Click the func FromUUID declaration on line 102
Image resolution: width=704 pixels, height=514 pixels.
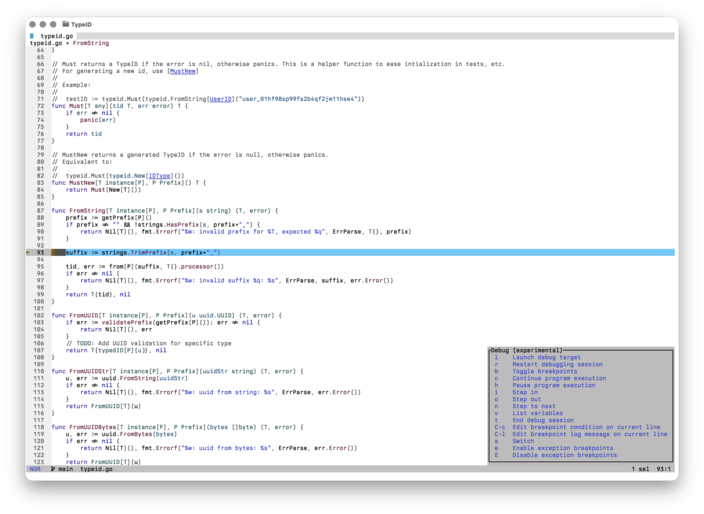tap(167, 316)
